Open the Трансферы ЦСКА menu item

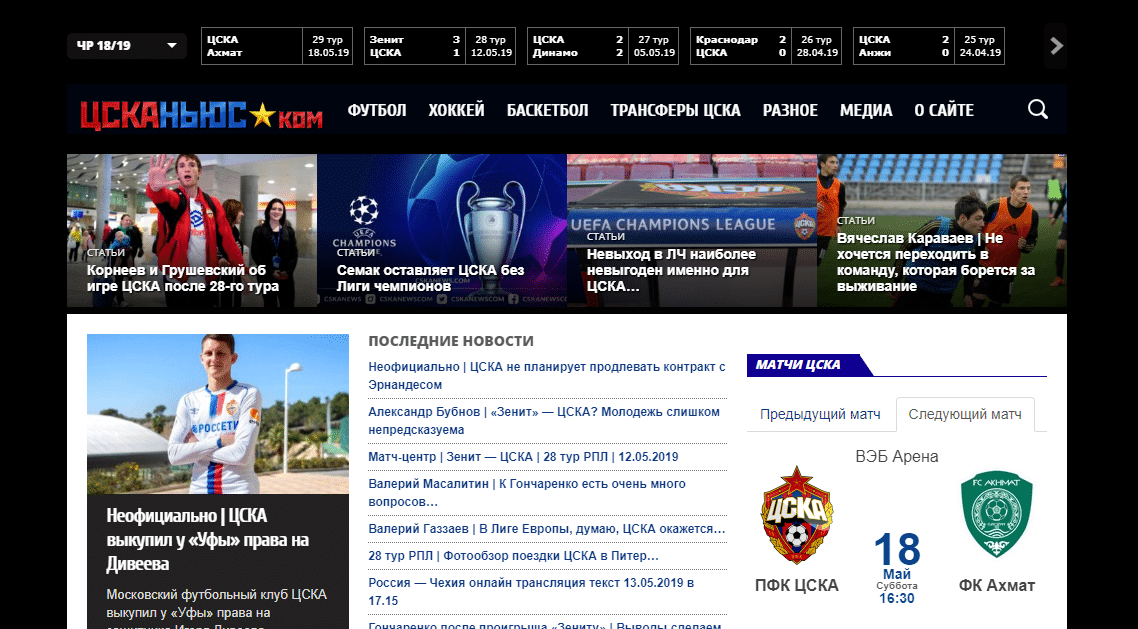[x=675, y=110]
